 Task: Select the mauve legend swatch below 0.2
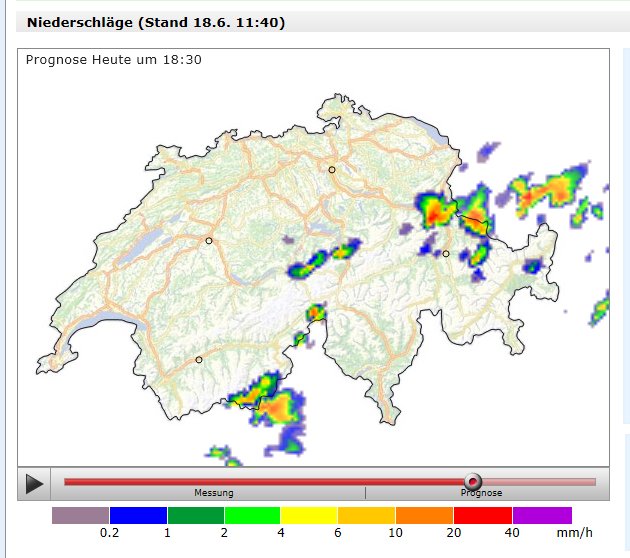point(80,515)
